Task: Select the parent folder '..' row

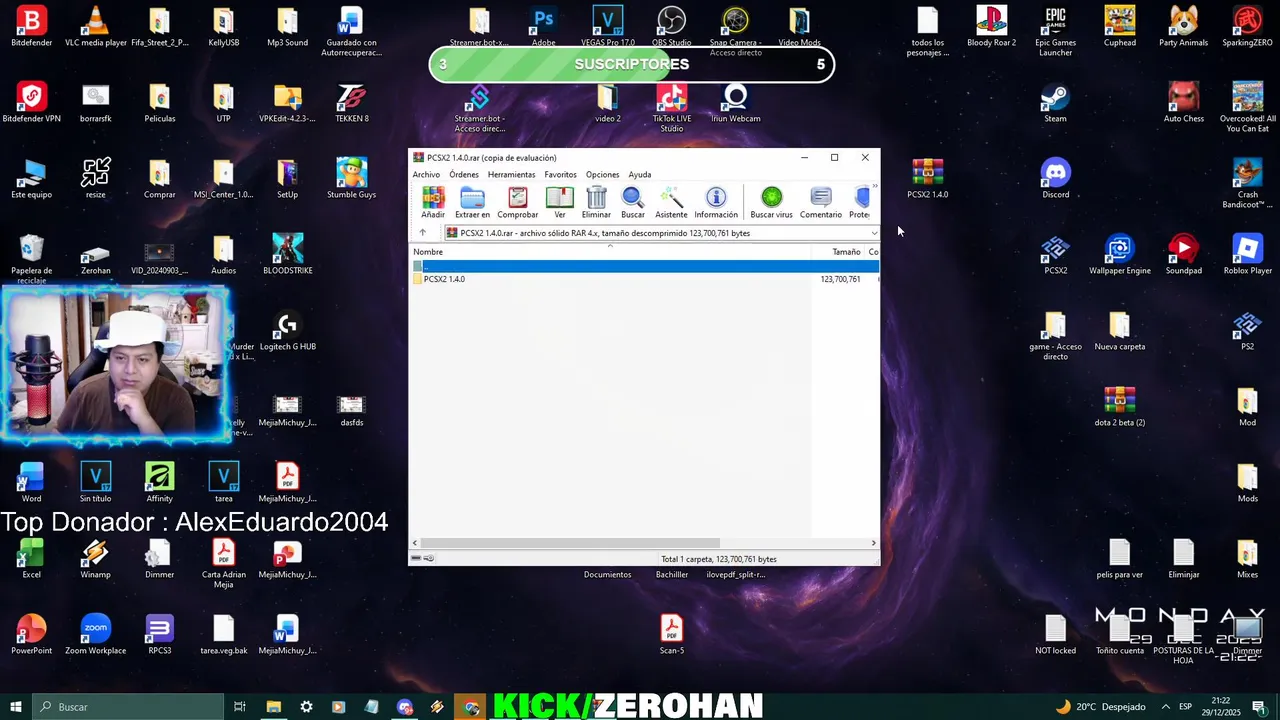Action: click(645, 266)
